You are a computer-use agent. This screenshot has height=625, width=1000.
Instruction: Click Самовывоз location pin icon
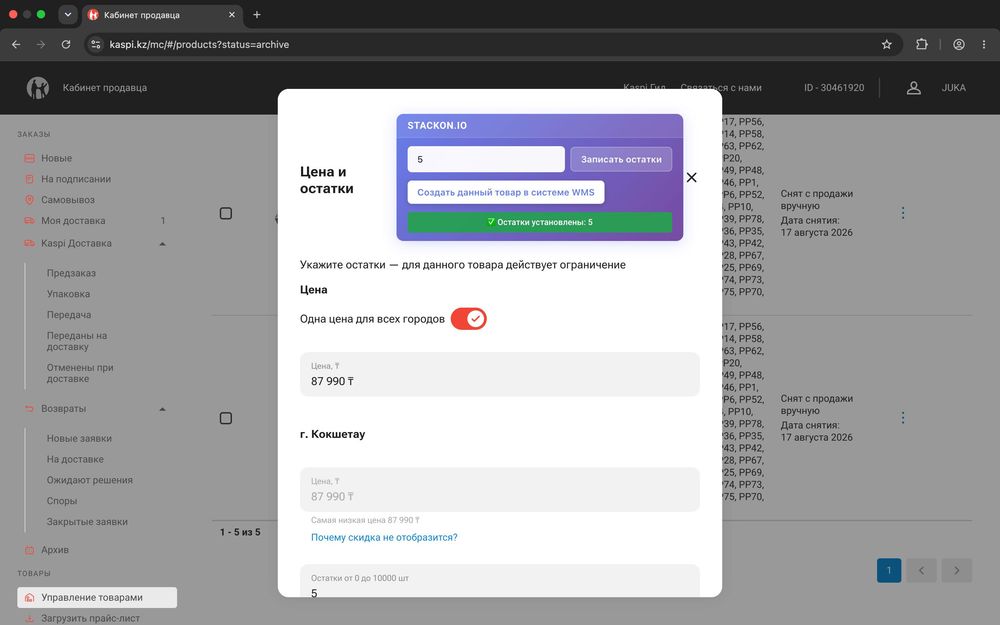click(x=29, y=200)
